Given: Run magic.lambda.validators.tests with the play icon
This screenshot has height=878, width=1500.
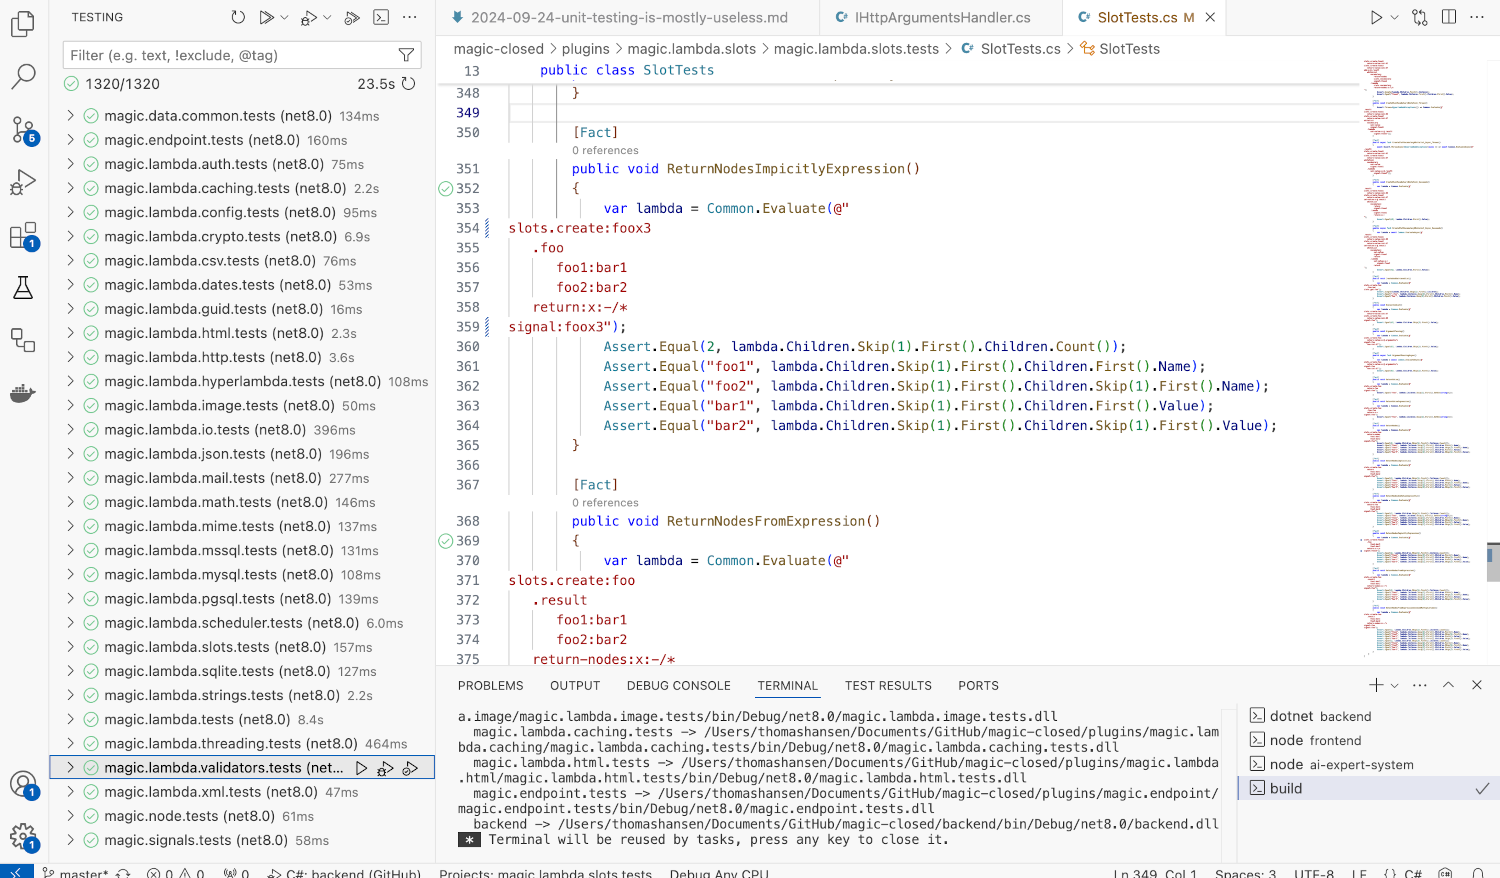Looking at the screenshot, I should point(361,768).
